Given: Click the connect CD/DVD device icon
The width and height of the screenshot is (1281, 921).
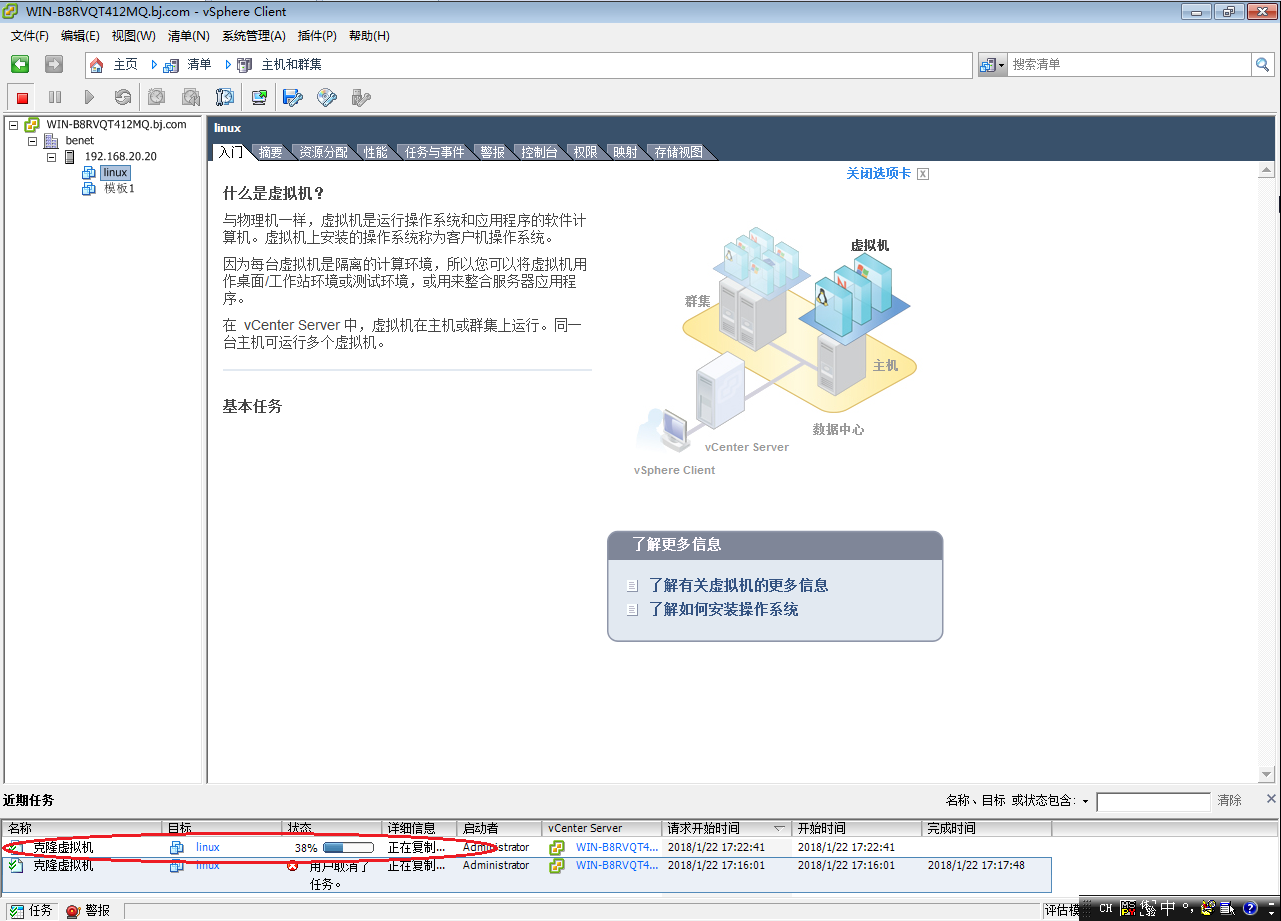Looking at the screenshot, I should point(327,97).
